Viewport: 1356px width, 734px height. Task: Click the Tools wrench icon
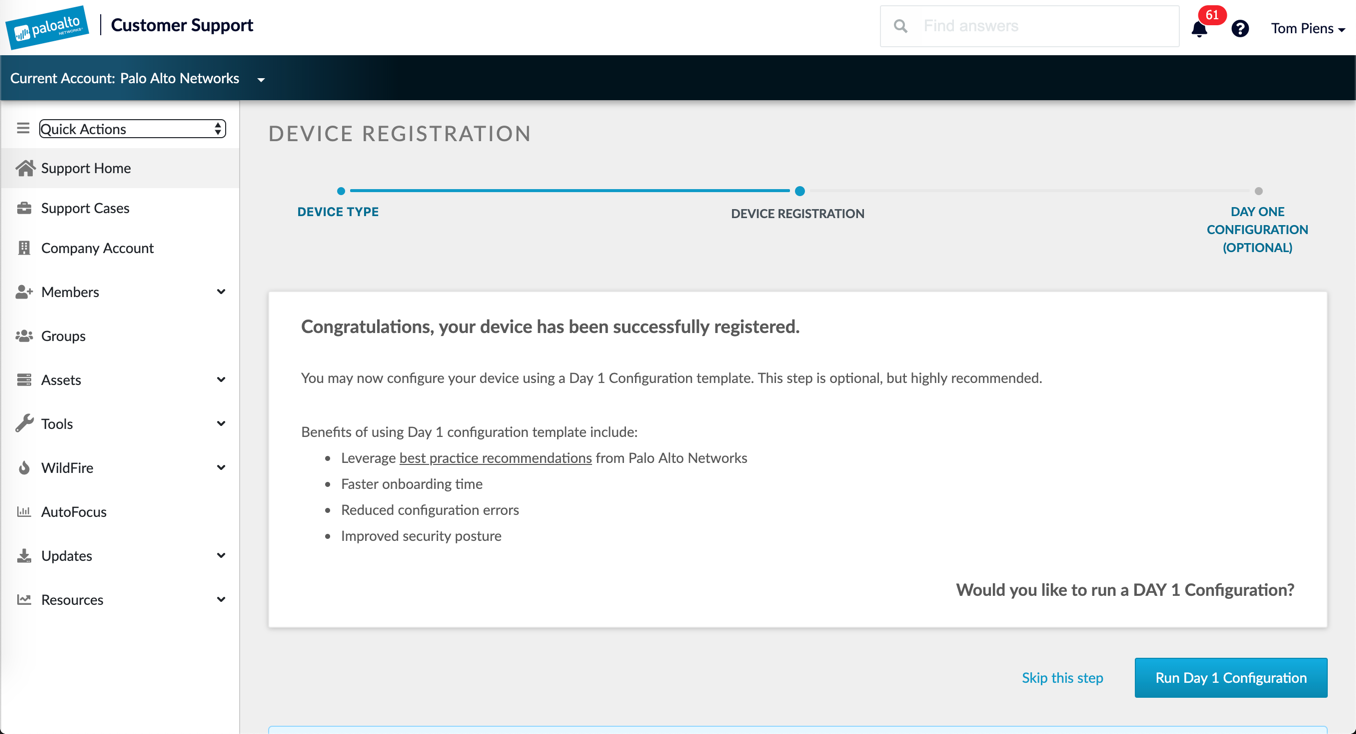coord(24,424)
